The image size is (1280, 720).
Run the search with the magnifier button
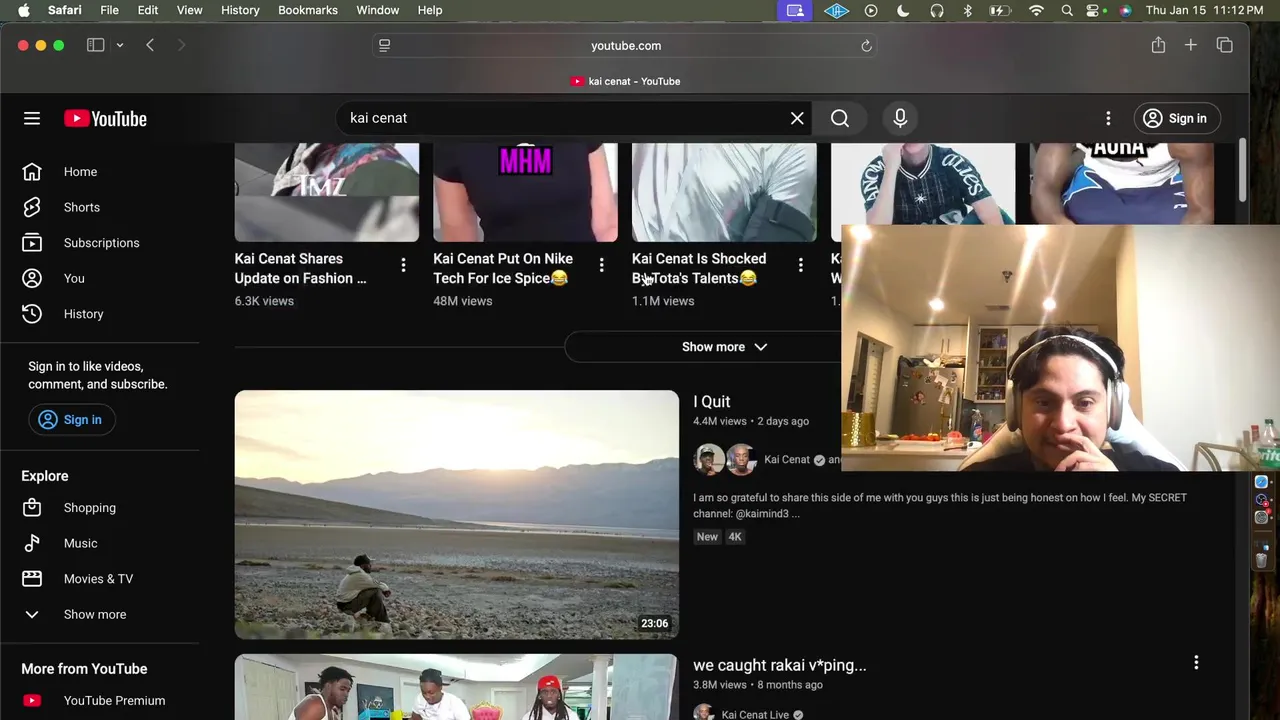[x=840, y=118]
